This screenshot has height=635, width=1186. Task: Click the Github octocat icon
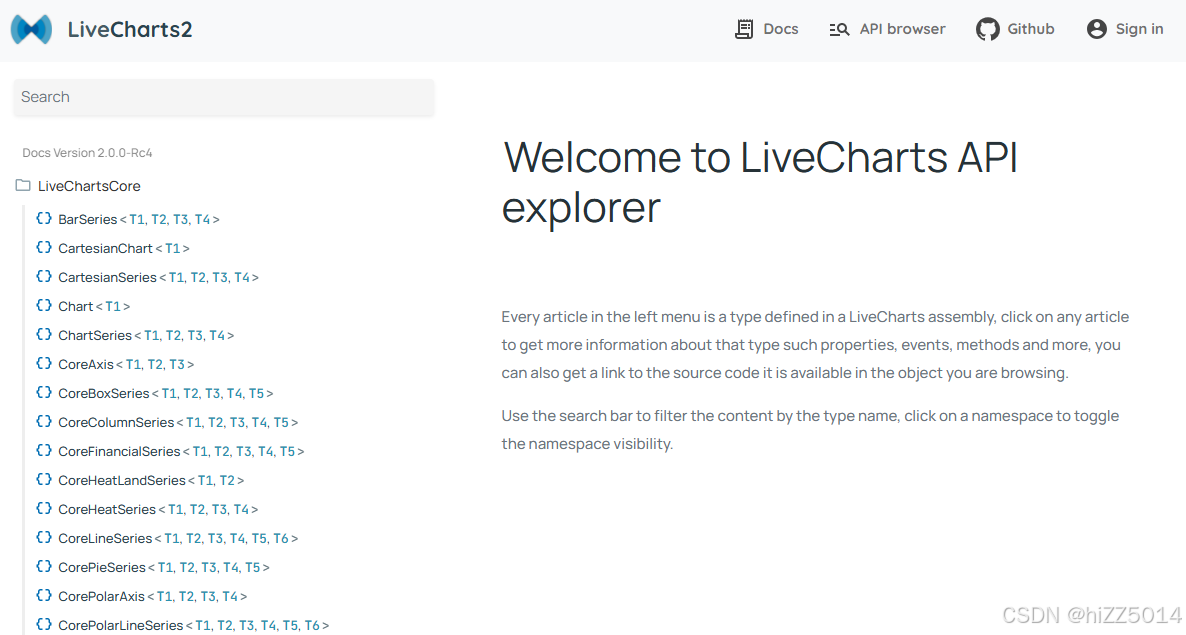[987, 29]
